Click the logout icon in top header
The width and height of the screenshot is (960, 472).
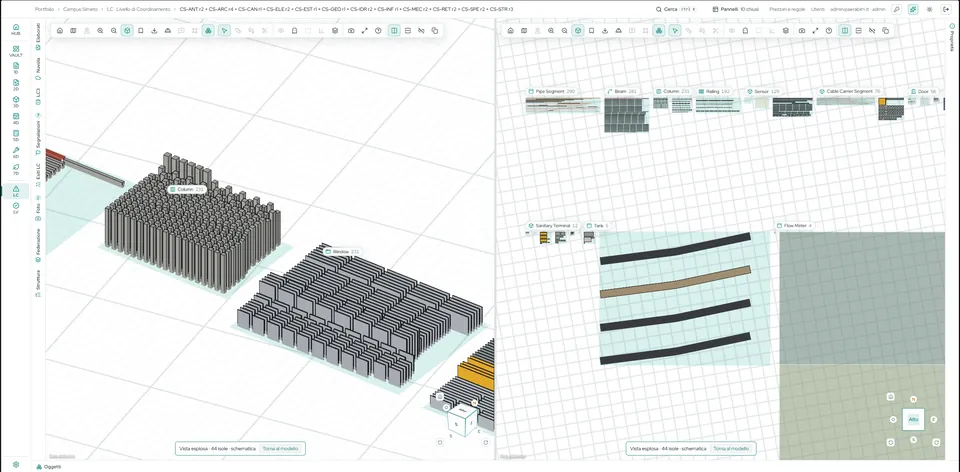947,10
